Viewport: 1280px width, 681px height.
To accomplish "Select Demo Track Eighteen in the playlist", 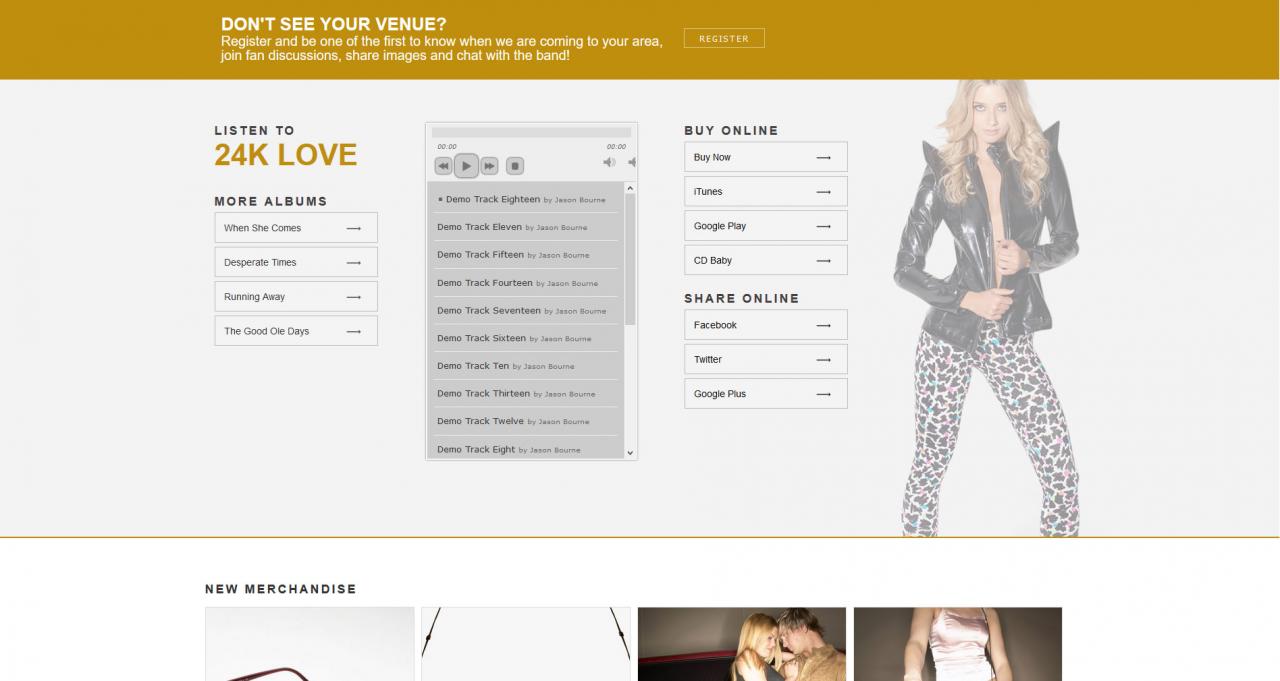I will [x=526, y=199].
